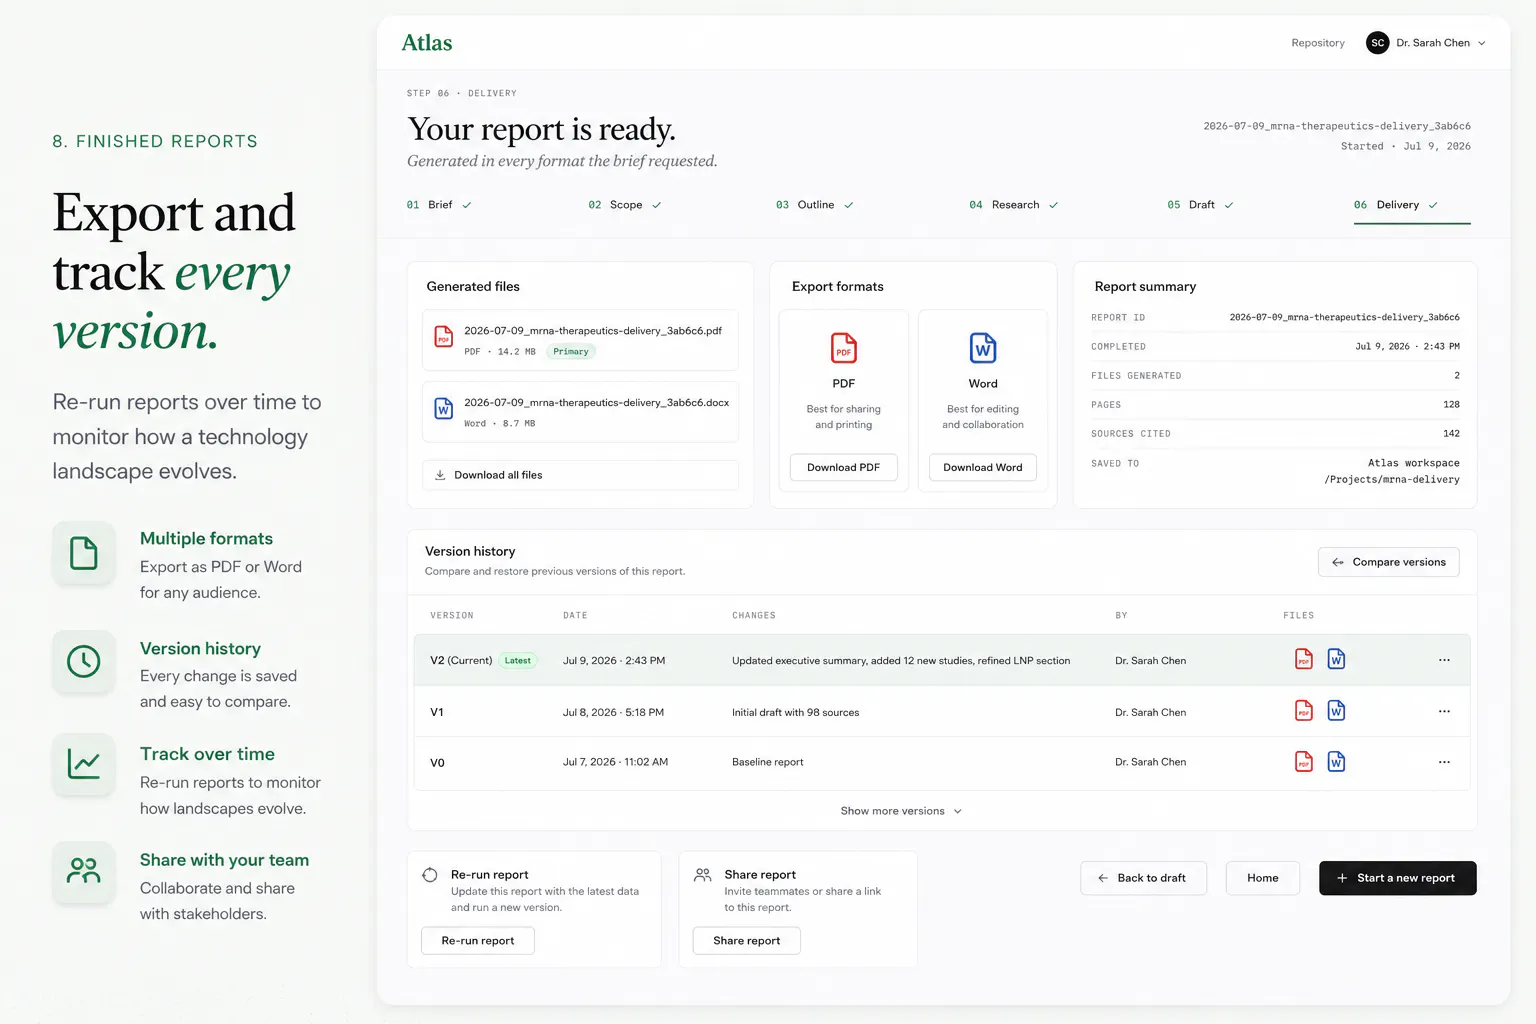This screenshot has width=1536, height=1024.
Task: Click Download PDF button
Action: click(844, 467)
